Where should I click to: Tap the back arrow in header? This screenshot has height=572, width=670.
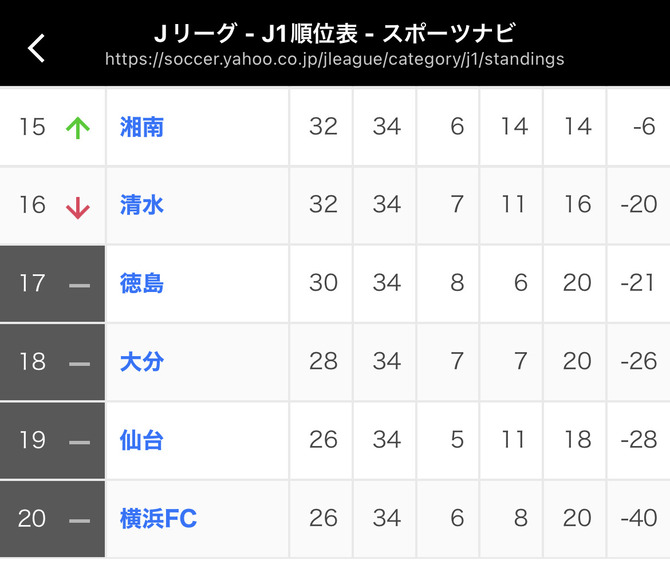pos(37,48)
